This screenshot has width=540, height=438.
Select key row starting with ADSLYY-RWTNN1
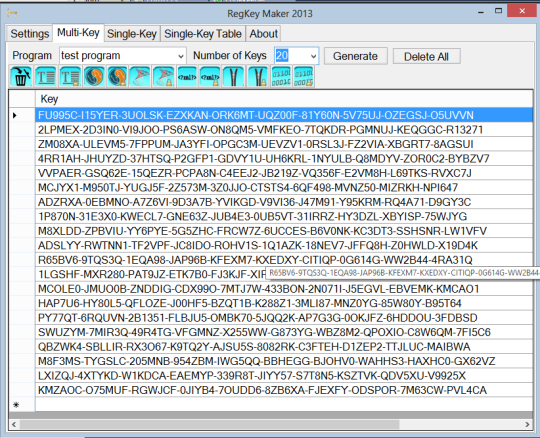click(x=284, y=245)
